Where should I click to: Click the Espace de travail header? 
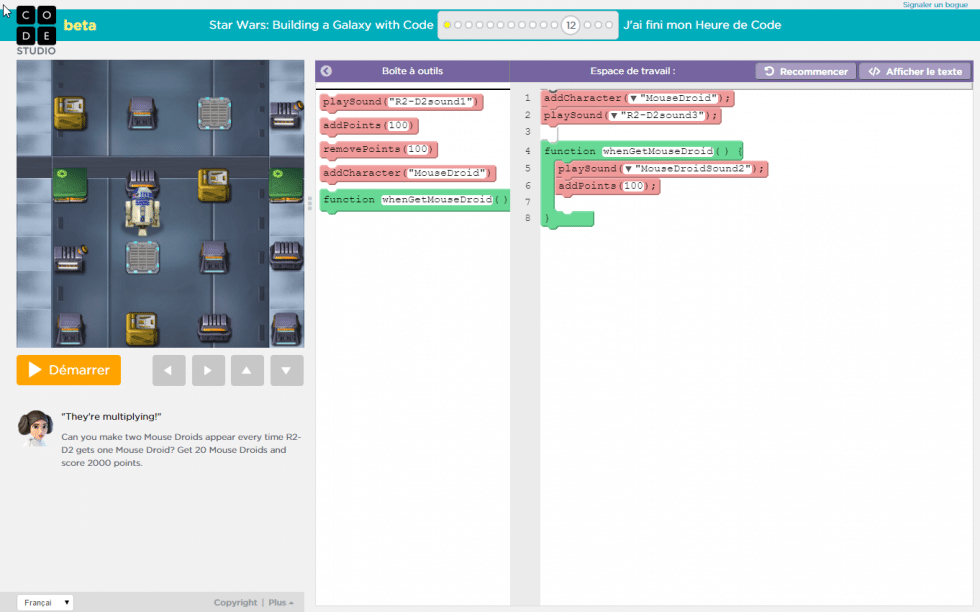click(632, 71)
